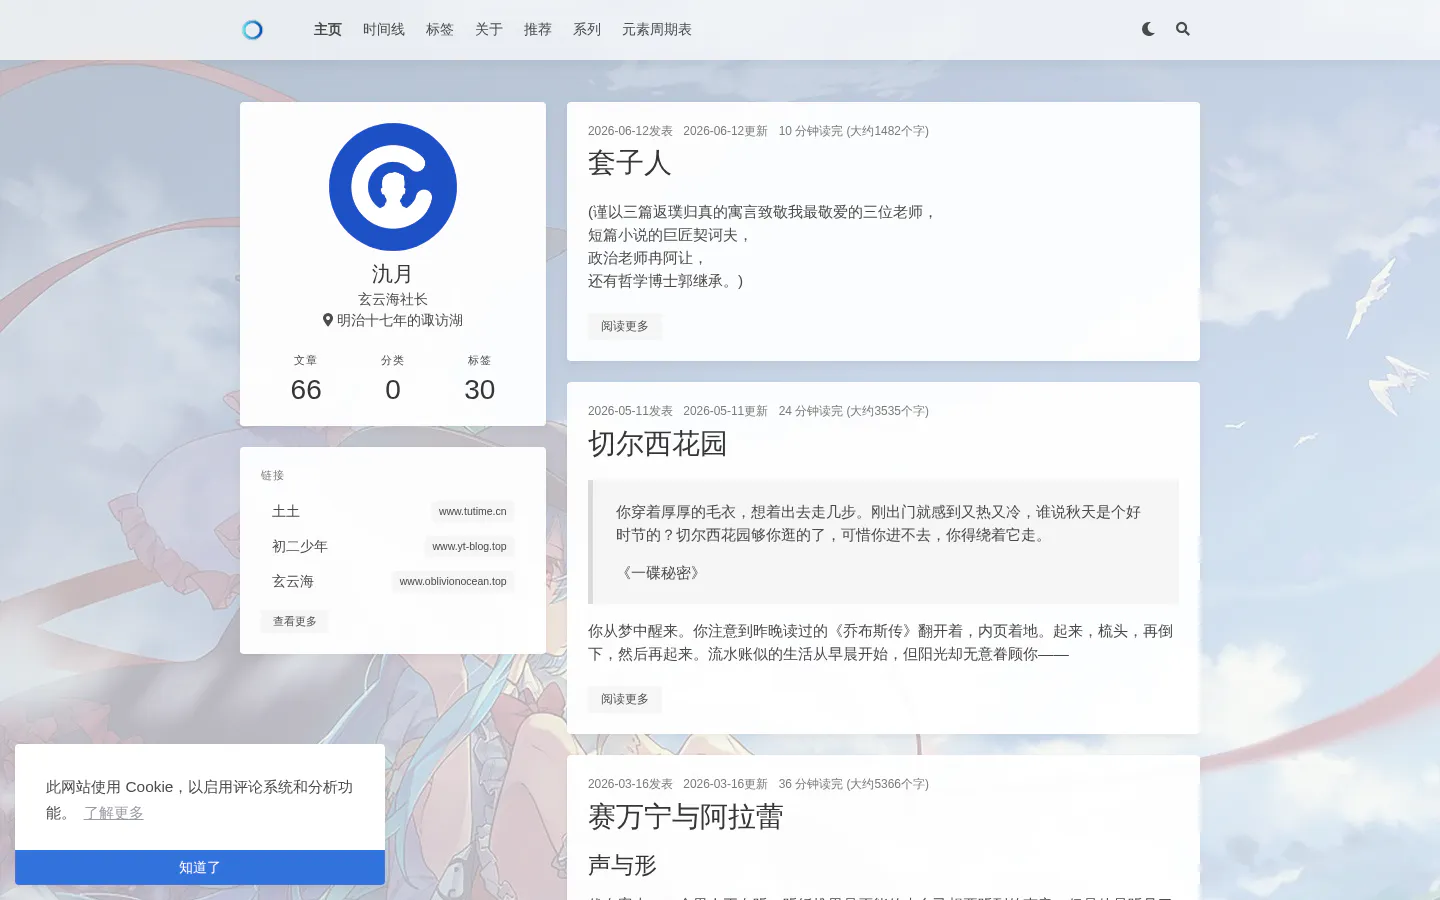Viewport: 1440px width, 900px height.
Task: Click 36 分钟读完 (大约5366个字) text
Action: [x=854, y=784]
